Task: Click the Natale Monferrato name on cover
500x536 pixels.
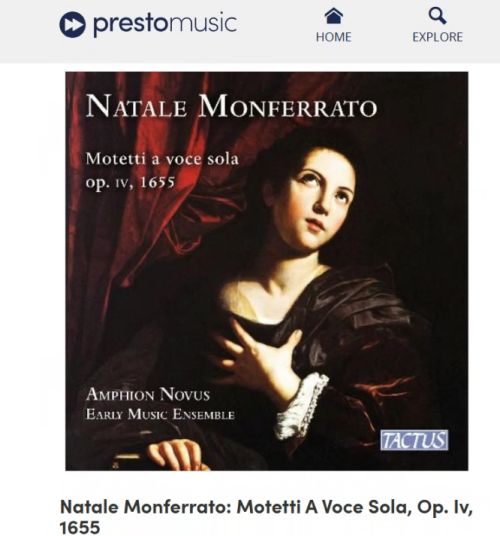Action: (231, 106)
